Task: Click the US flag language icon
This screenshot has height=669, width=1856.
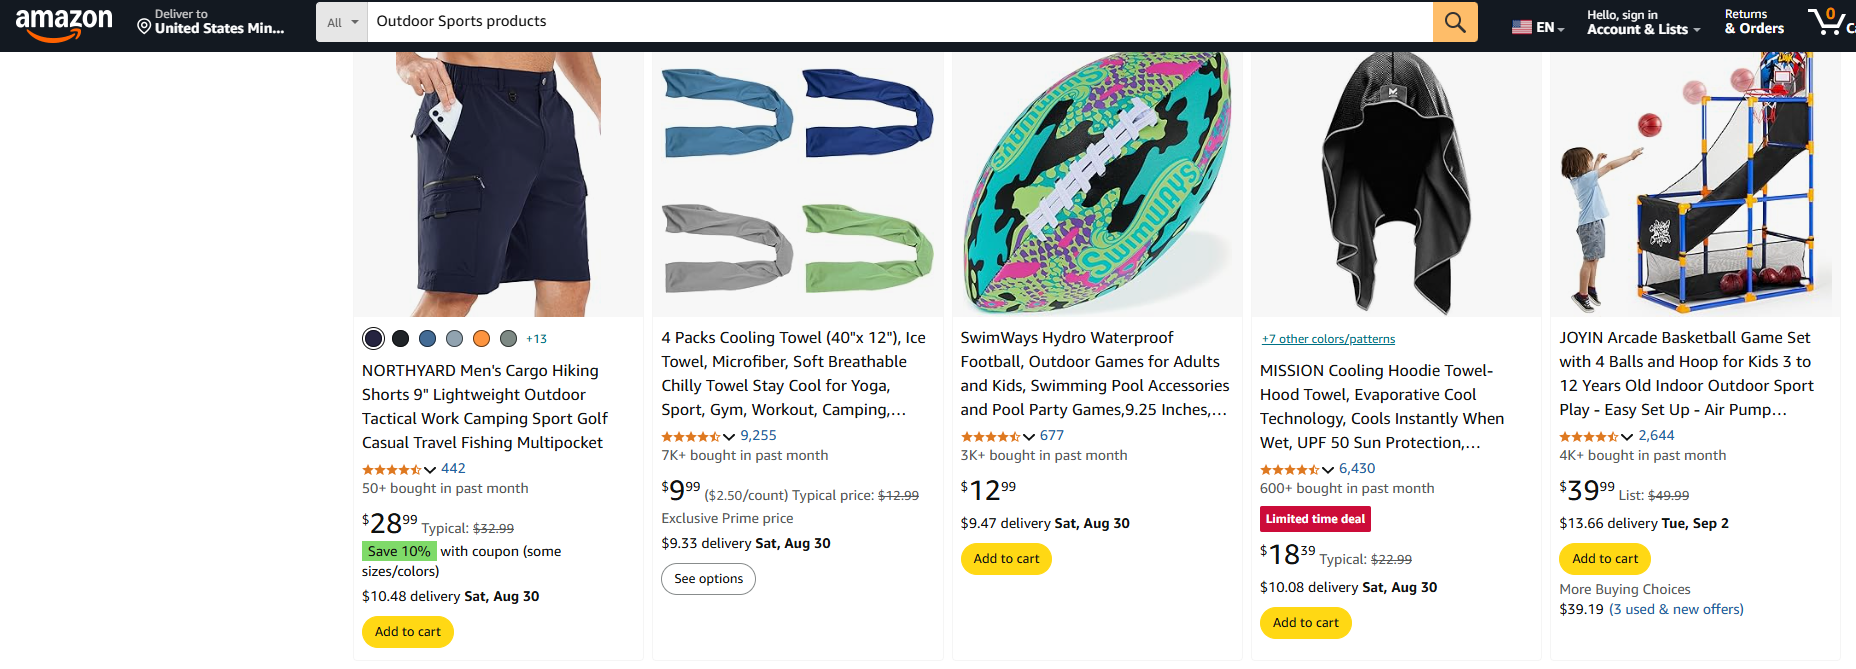Action: coord(1521,27)
